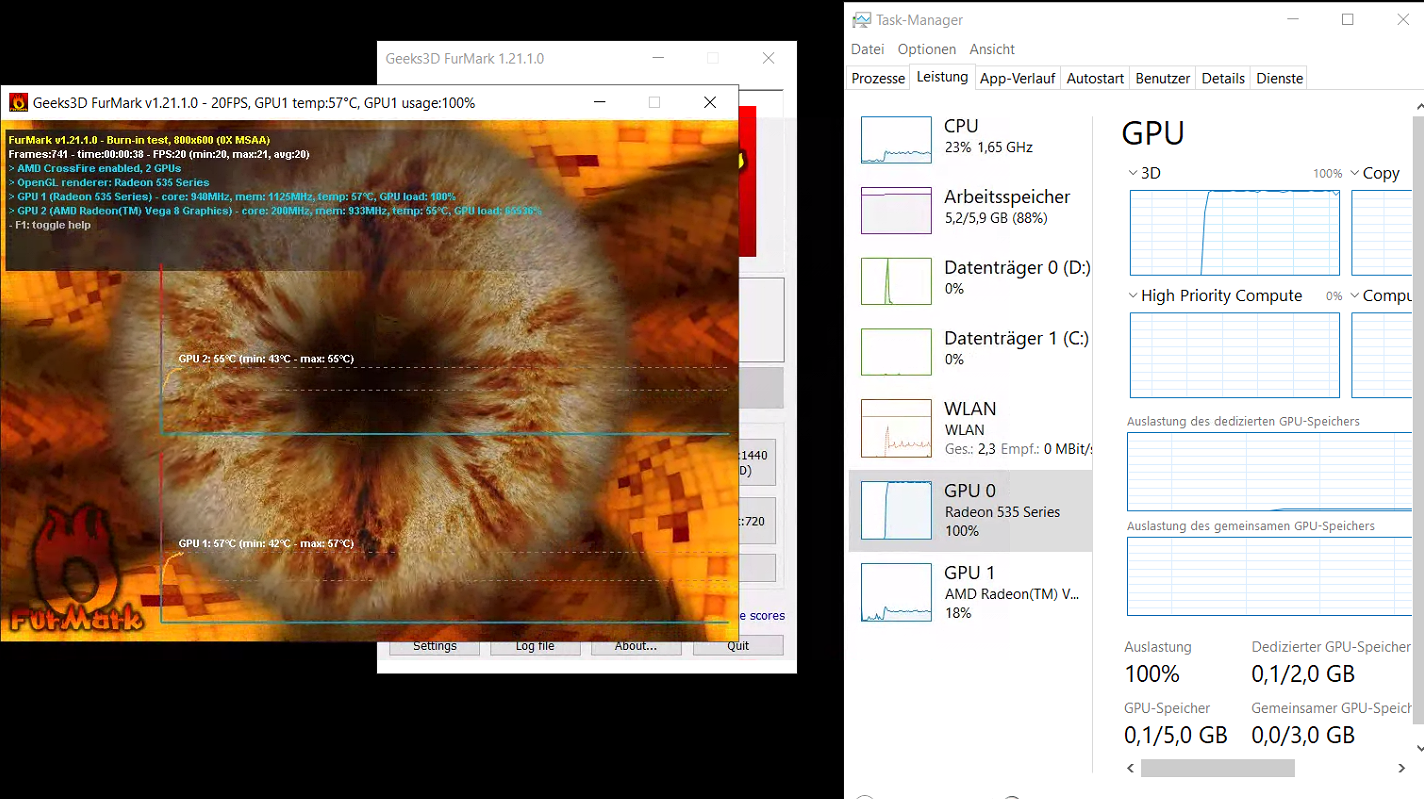Click the 'F1: toggle help' overlay text
Screen dimensions: 1424x799
[50, 225]
